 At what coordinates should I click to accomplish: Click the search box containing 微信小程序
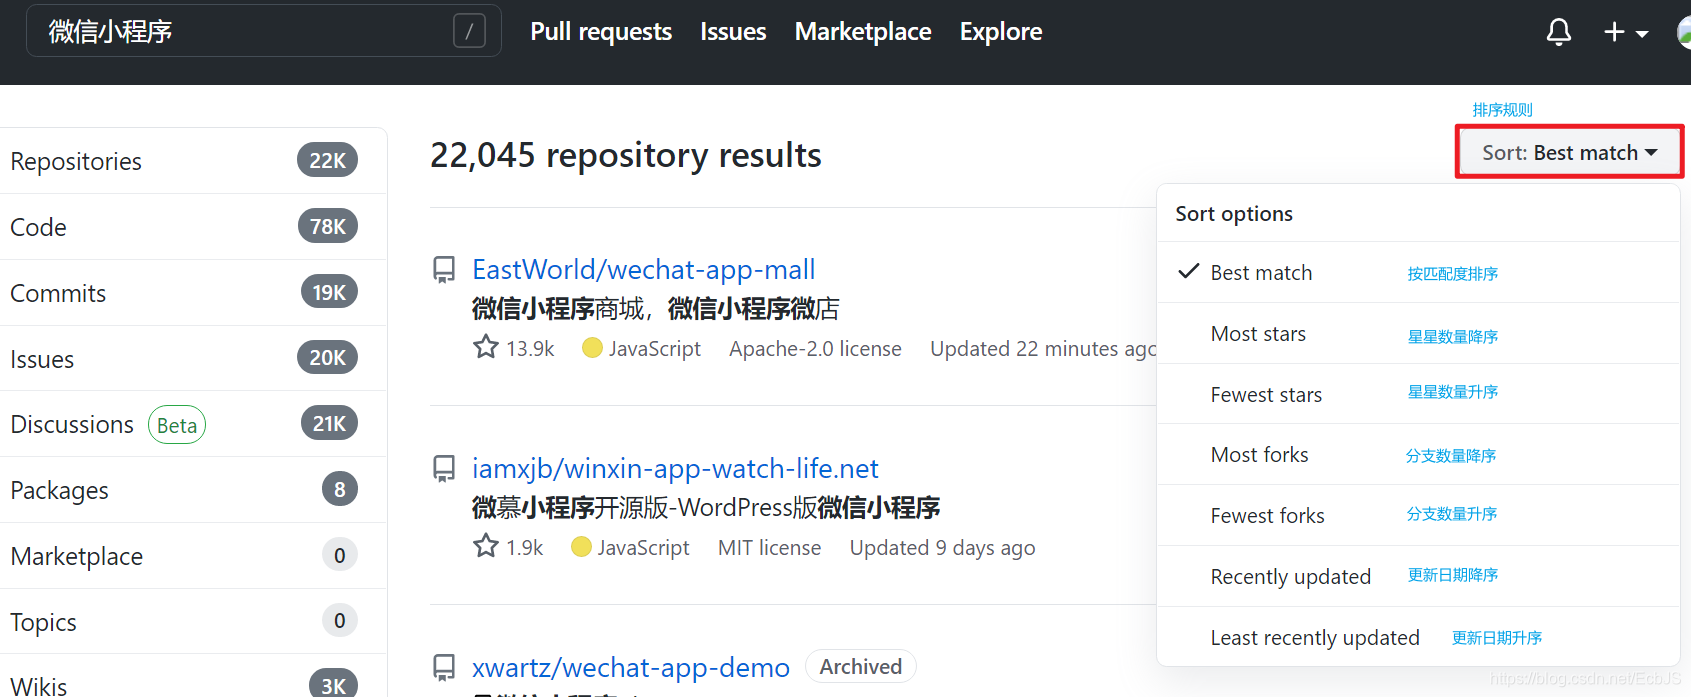(x=264, y=31)
